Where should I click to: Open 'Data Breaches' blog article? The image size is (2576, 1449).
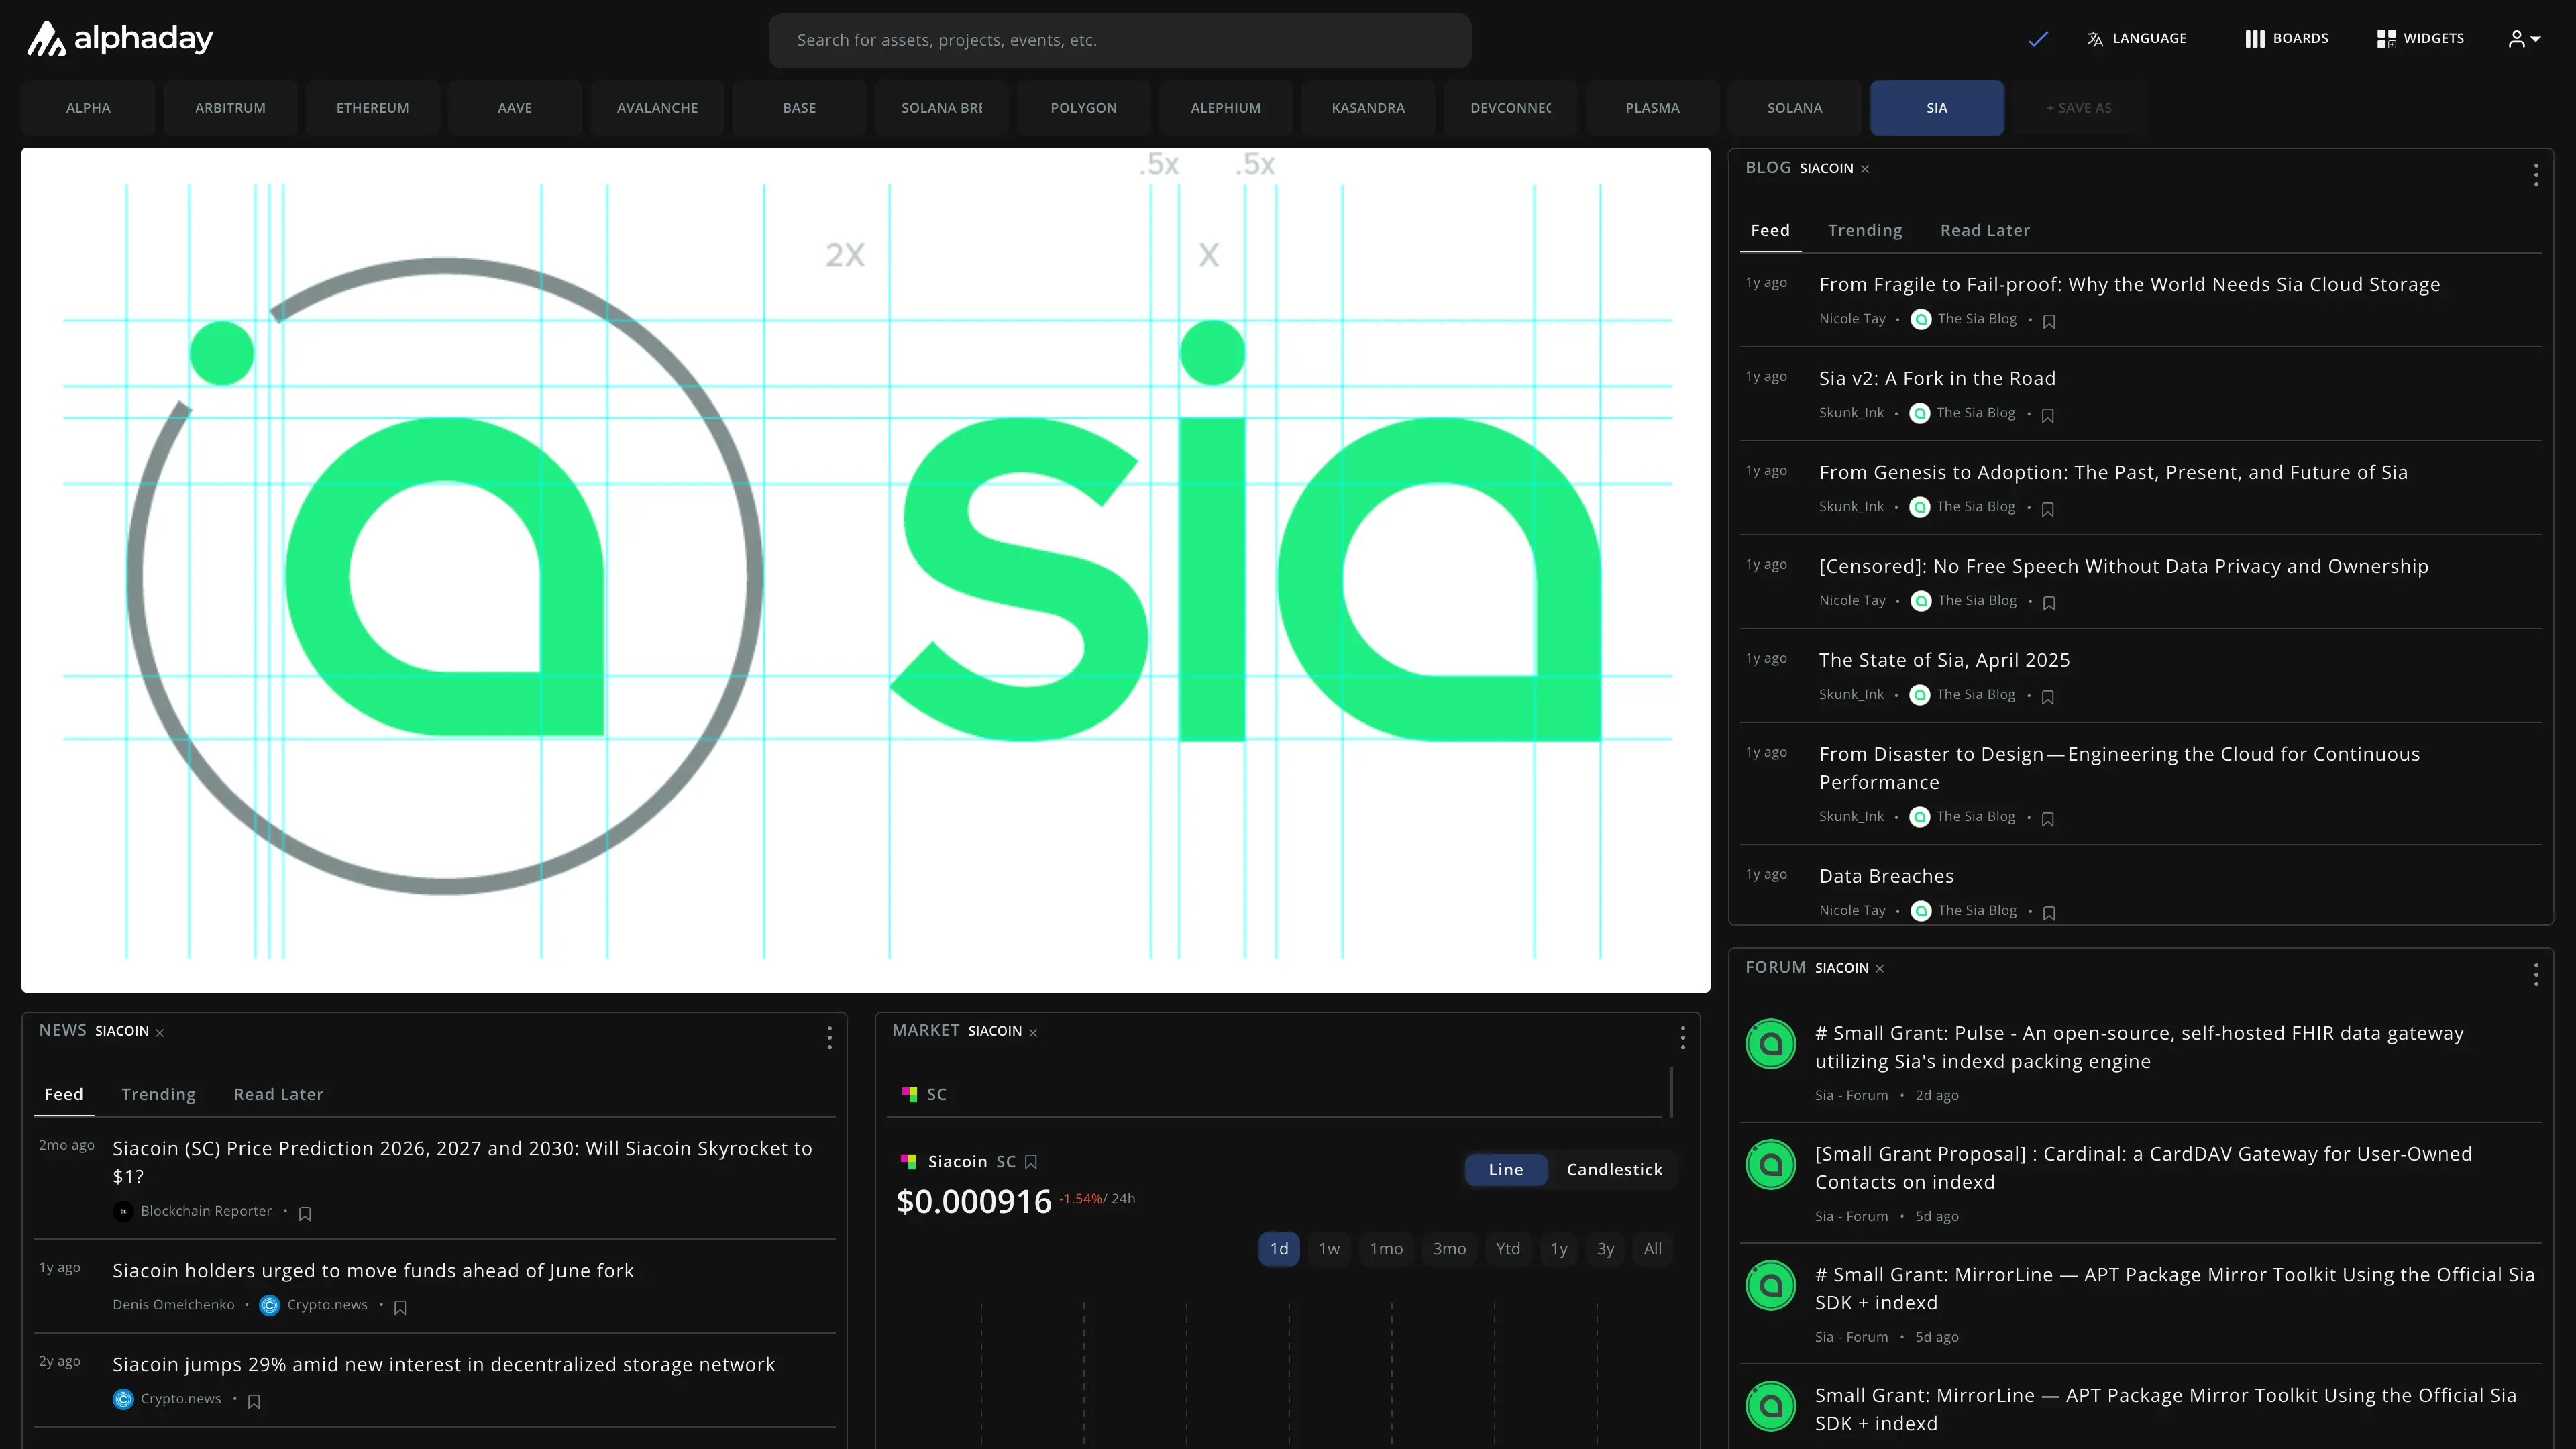(x=1886, y=877)
